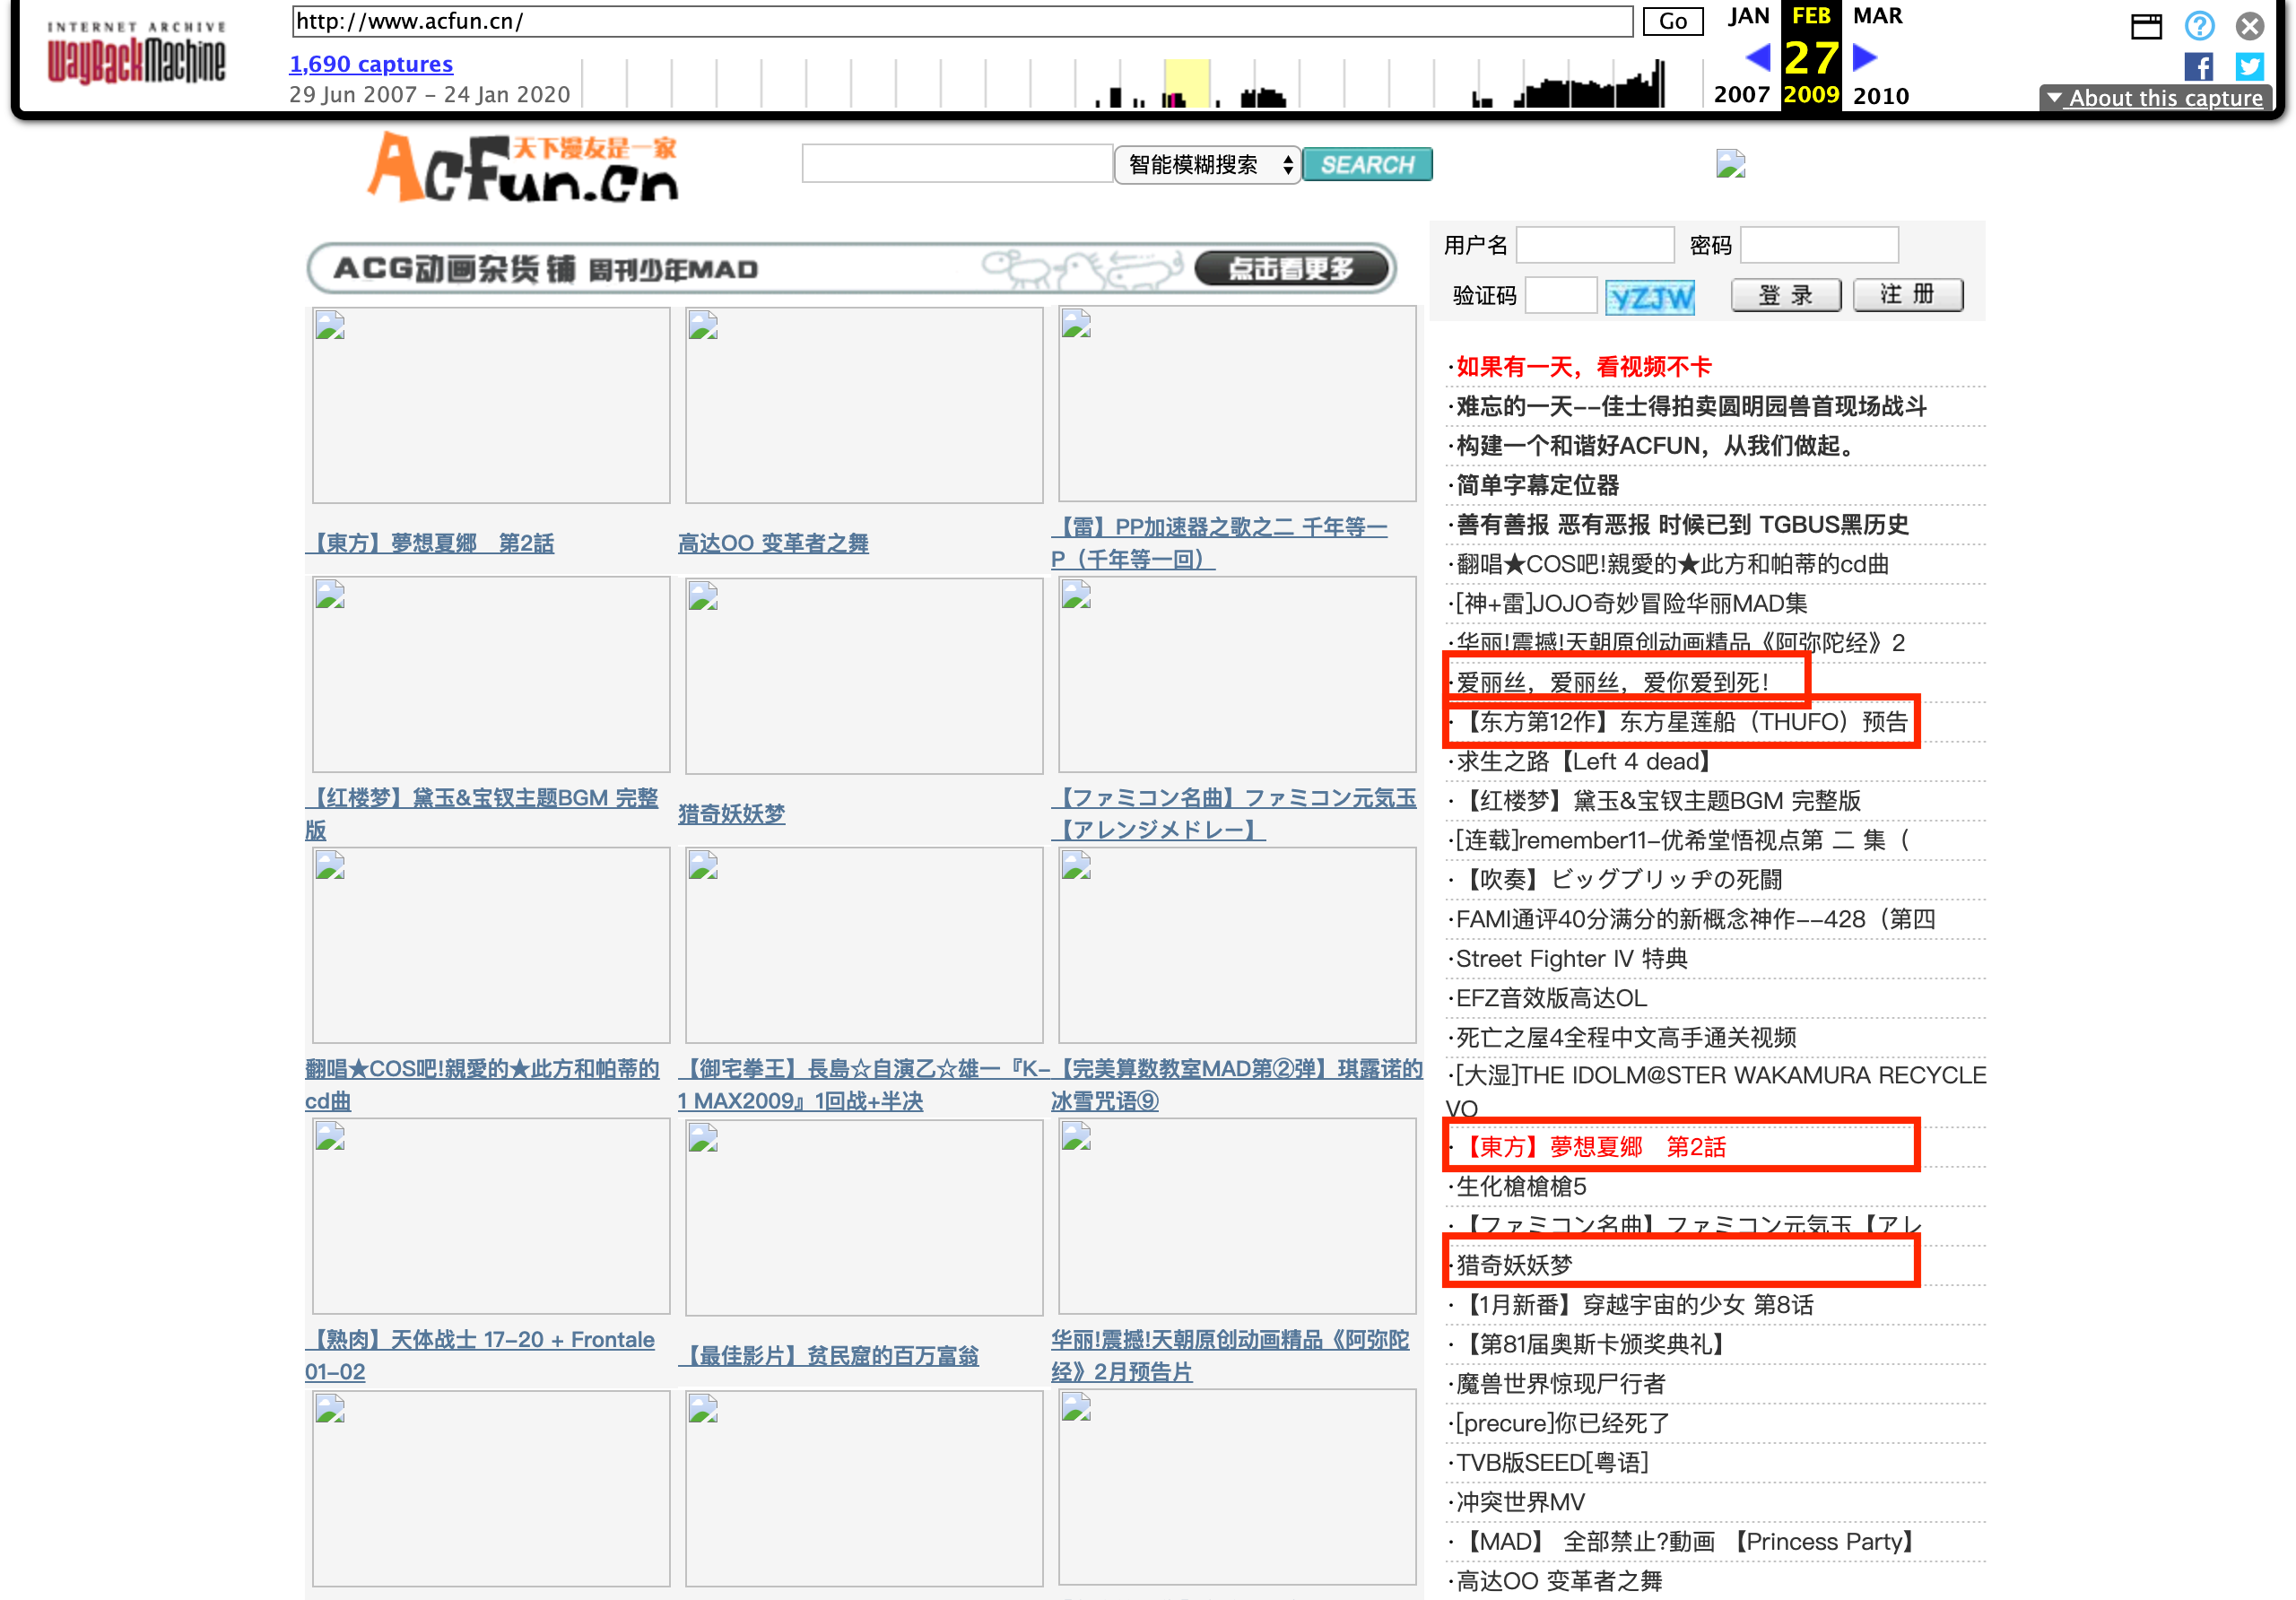Open the 1,690 captures link
2296x1600 pixels.
(371, 64)
